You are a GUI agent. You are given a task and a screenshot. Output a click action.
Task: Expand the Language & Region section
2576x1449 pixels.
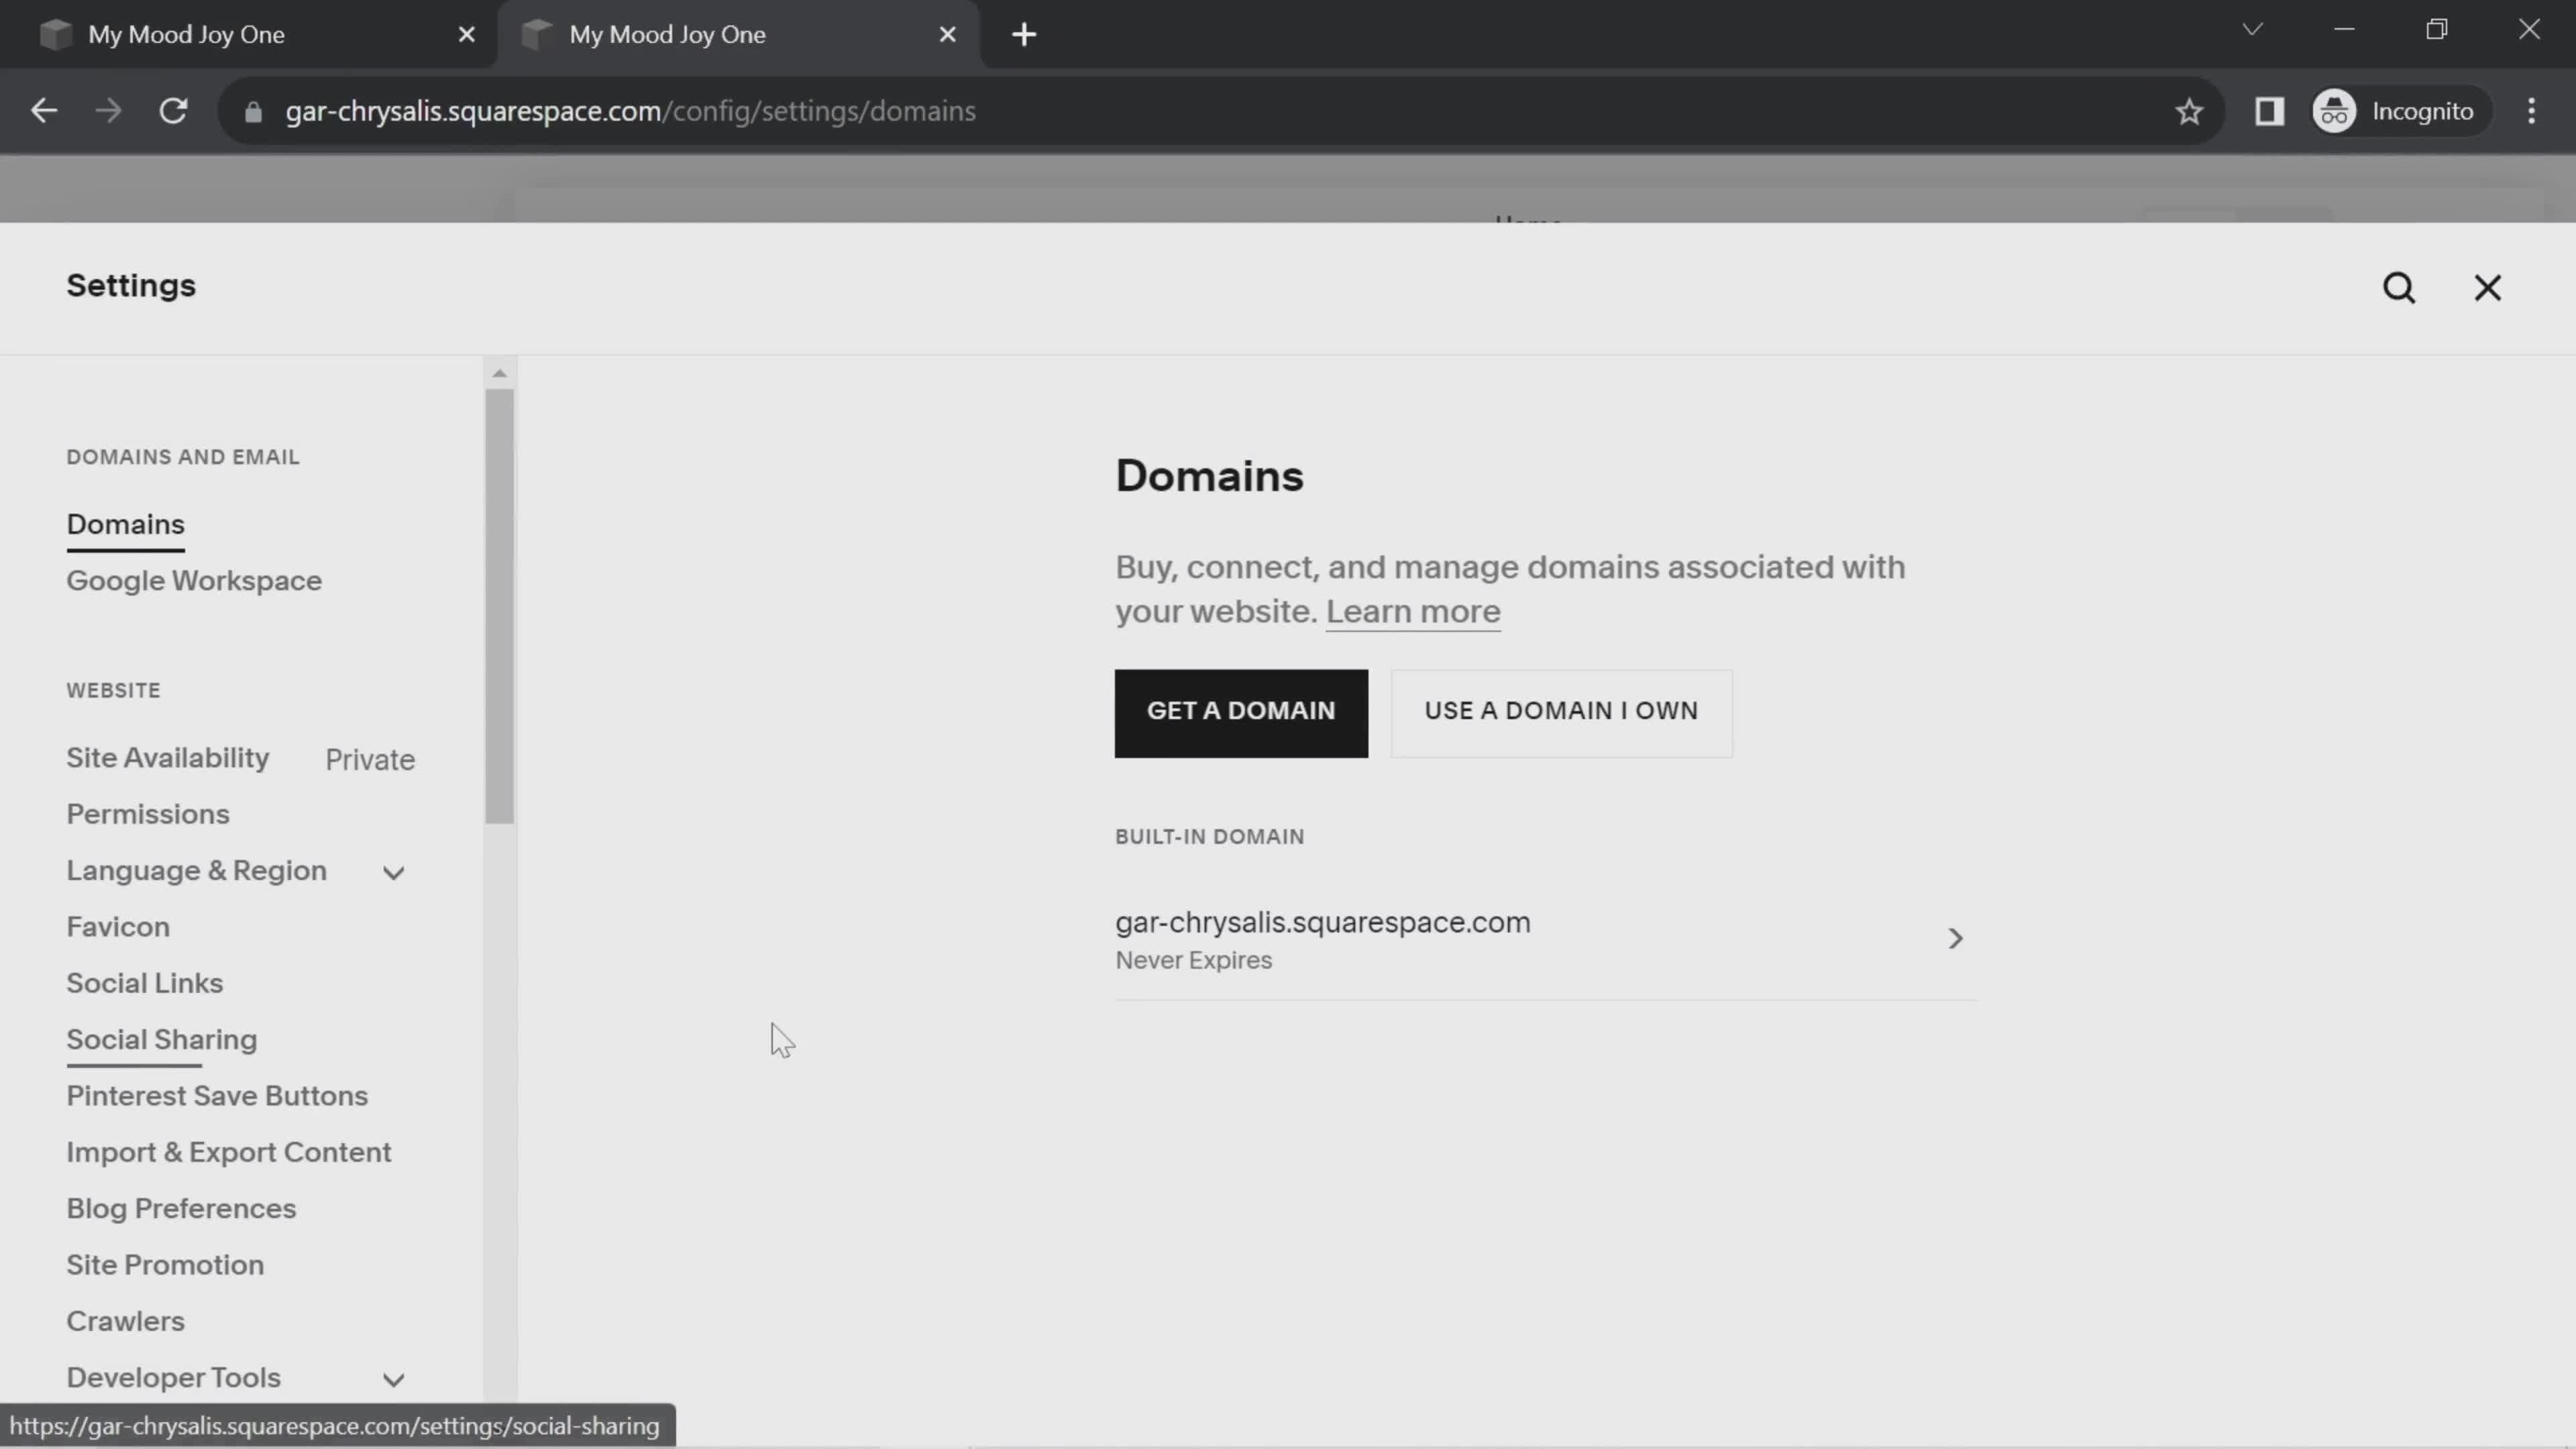pyautogui.click(x=394, y=873)
